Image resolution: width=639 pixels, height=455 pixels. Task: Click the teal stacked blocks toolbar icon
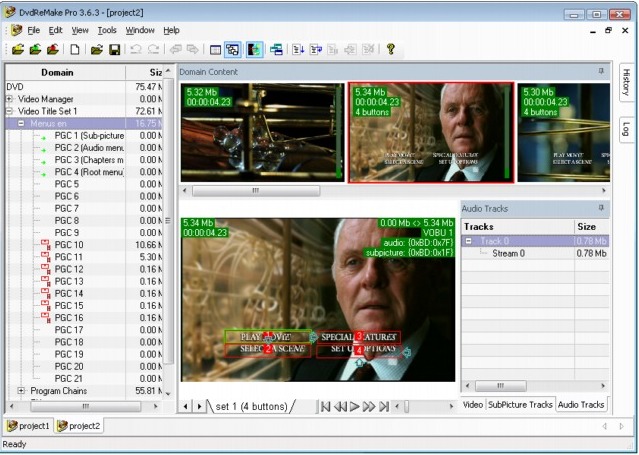click(276, 50)
